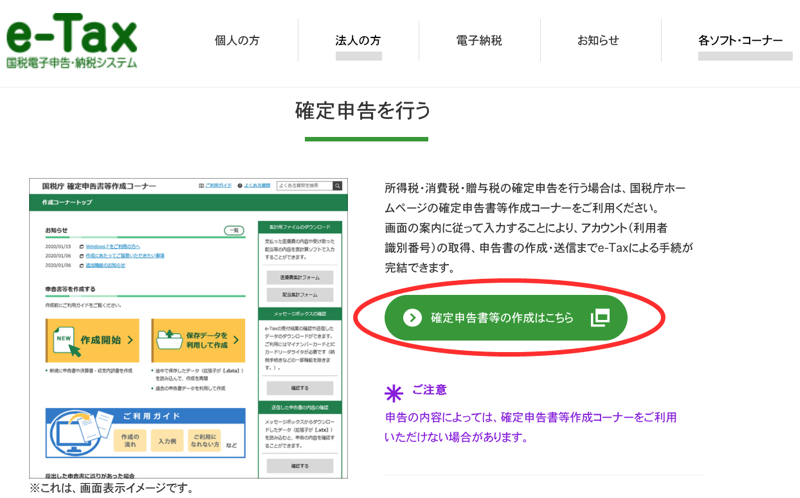800x498 pixels.
Task: Click the search field in preview image
Action: pyautogui.click(x=305, y=186)
